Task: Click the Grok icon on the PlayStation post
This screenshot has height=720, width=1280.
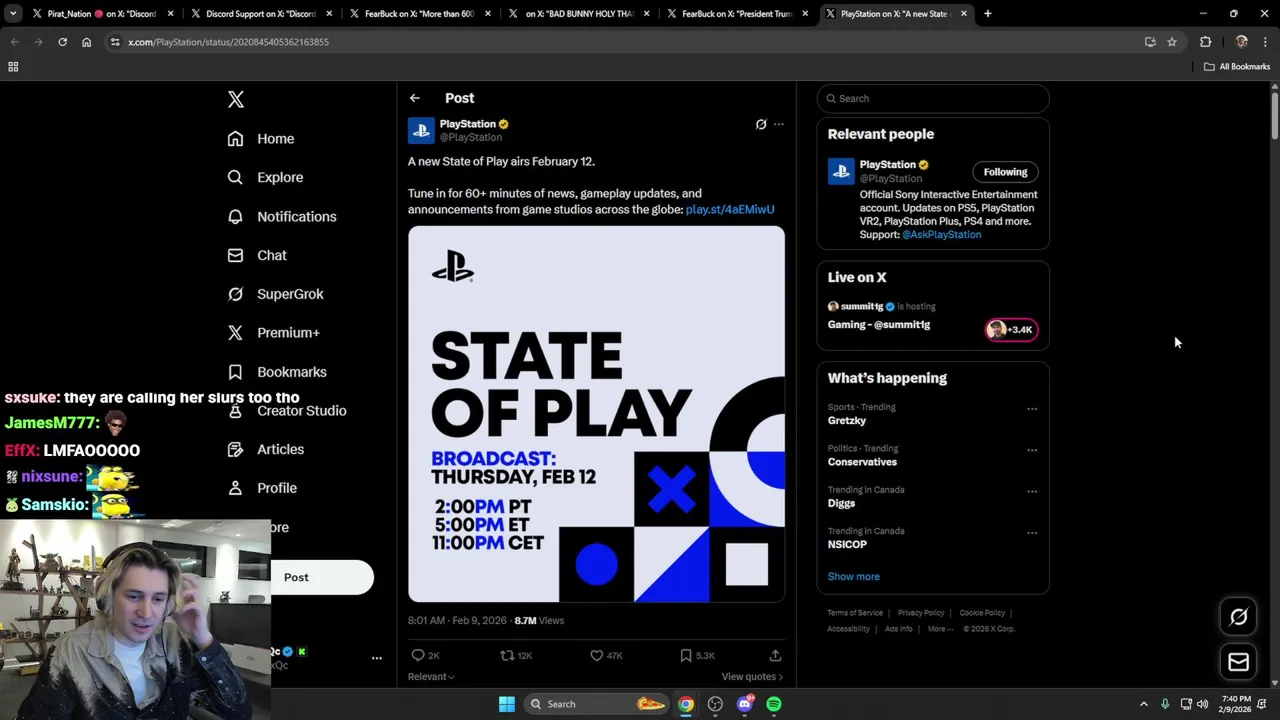Action: pos(761,124)
